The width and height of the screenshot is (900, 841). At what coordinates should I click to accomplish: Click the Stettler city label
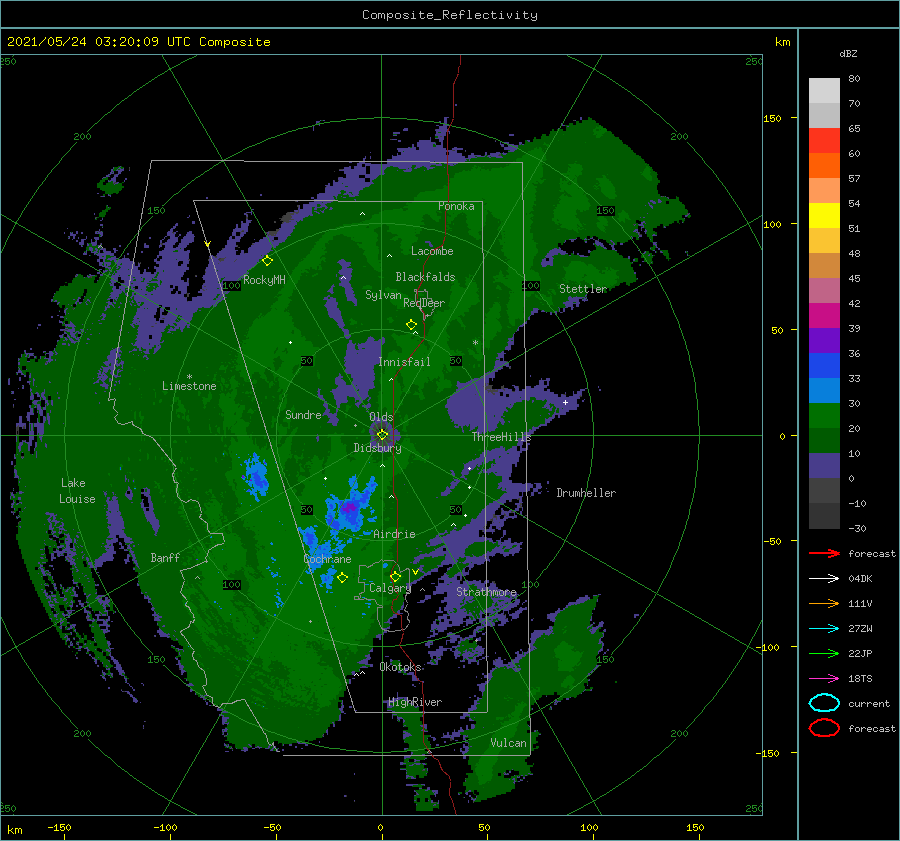583,289
